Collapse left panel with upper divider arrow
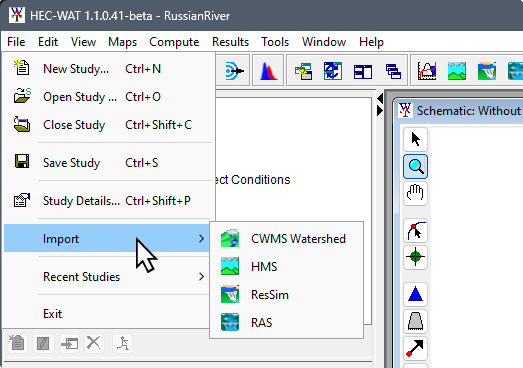The height and width of the screenshot is (368, 523). 380,98
